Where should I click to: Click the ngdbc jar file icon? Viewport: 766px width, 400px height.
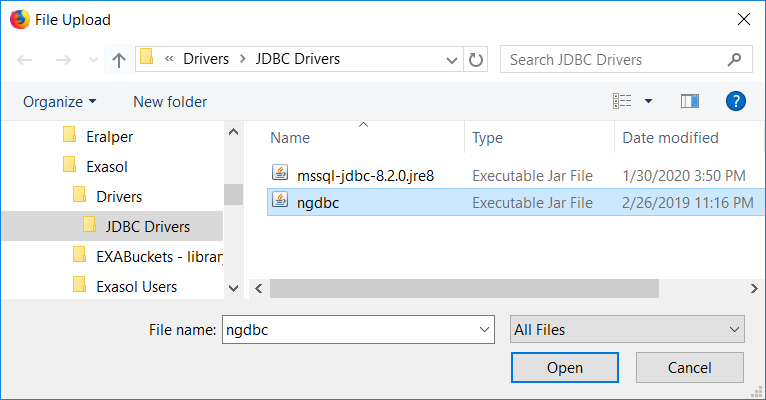pyautogui.click(x=280, y=200)
